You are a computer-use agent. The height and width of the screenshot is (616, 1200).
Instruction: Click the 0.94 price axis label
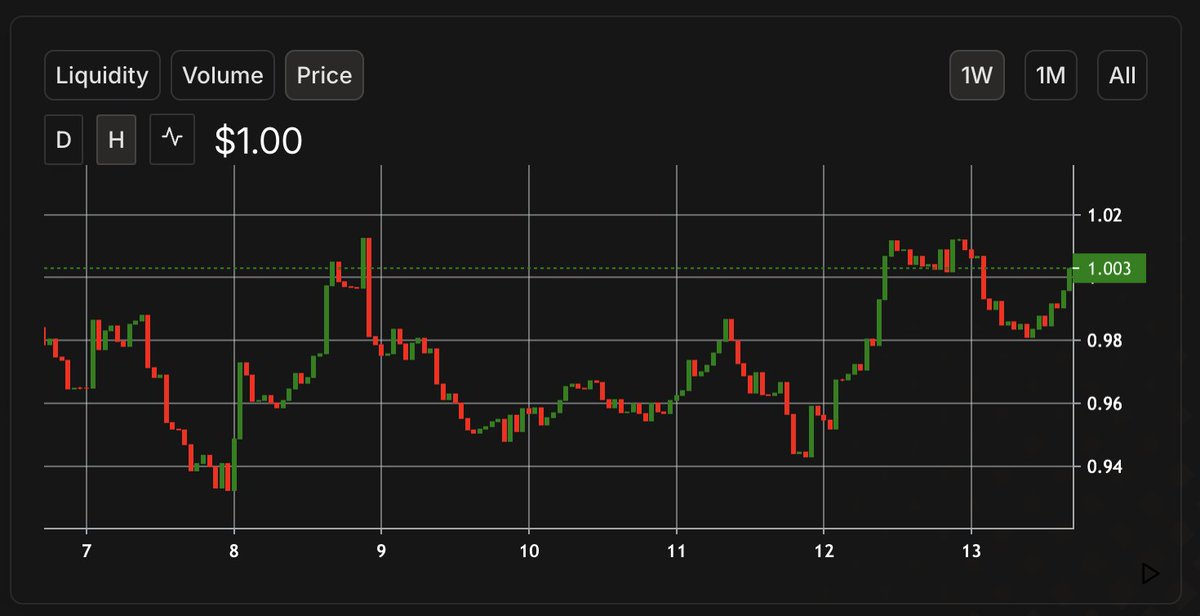click(1103, 467)
